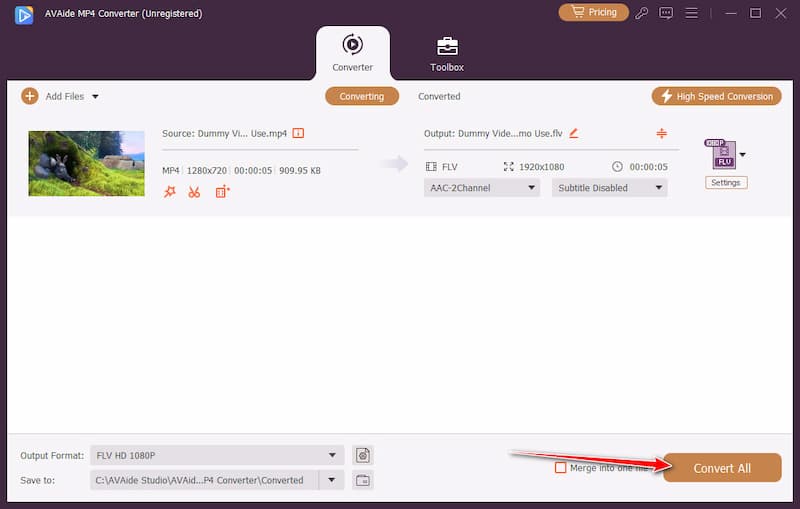Rename output file with pencil icon
The width and height of the screenshot is (800, 509).
coord(574,133)
